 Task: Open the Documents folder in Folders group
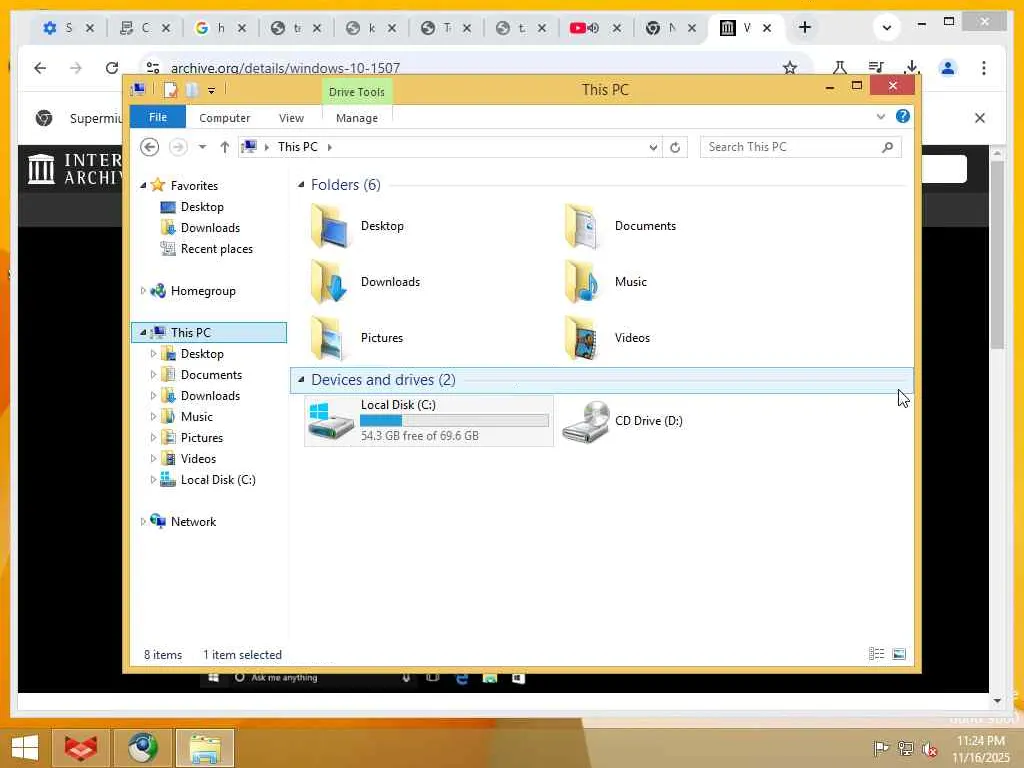coord(620,226)
